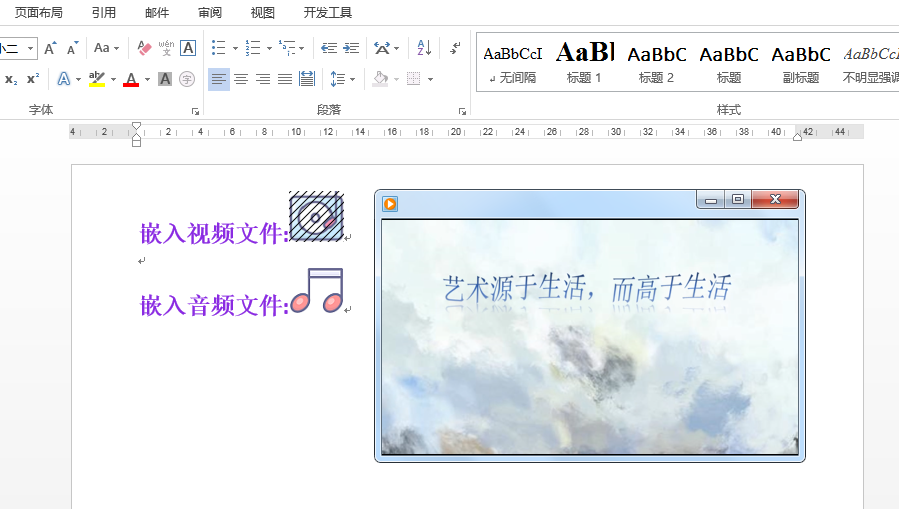This screenshot has width=899, height=509.
Task: Apply yellow text highlight color
Action: [x=97, y=79]
